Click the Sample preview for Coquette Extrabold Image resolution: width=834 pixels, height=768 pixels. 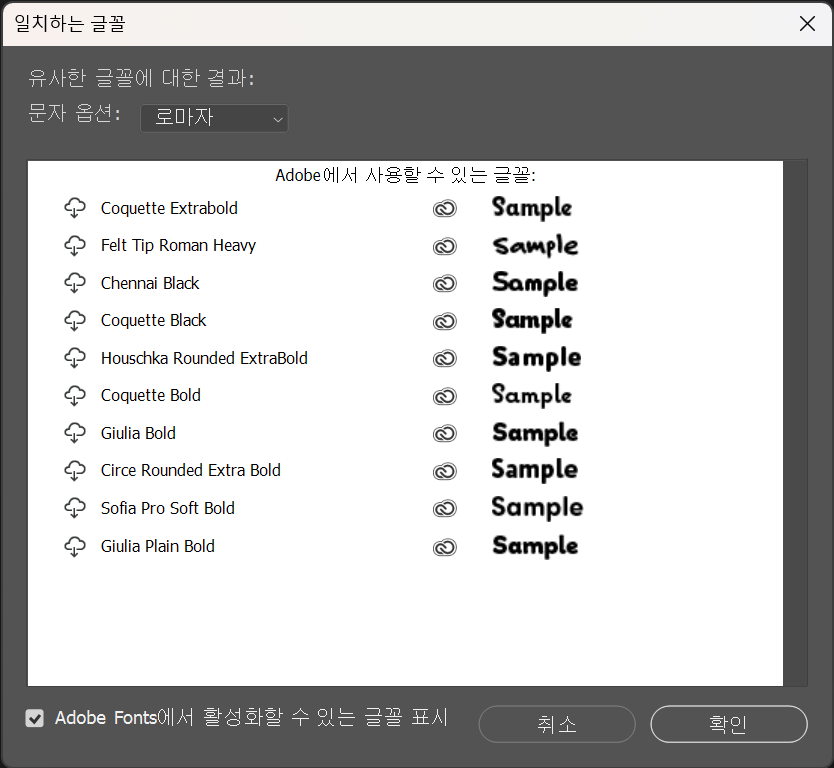532,208
